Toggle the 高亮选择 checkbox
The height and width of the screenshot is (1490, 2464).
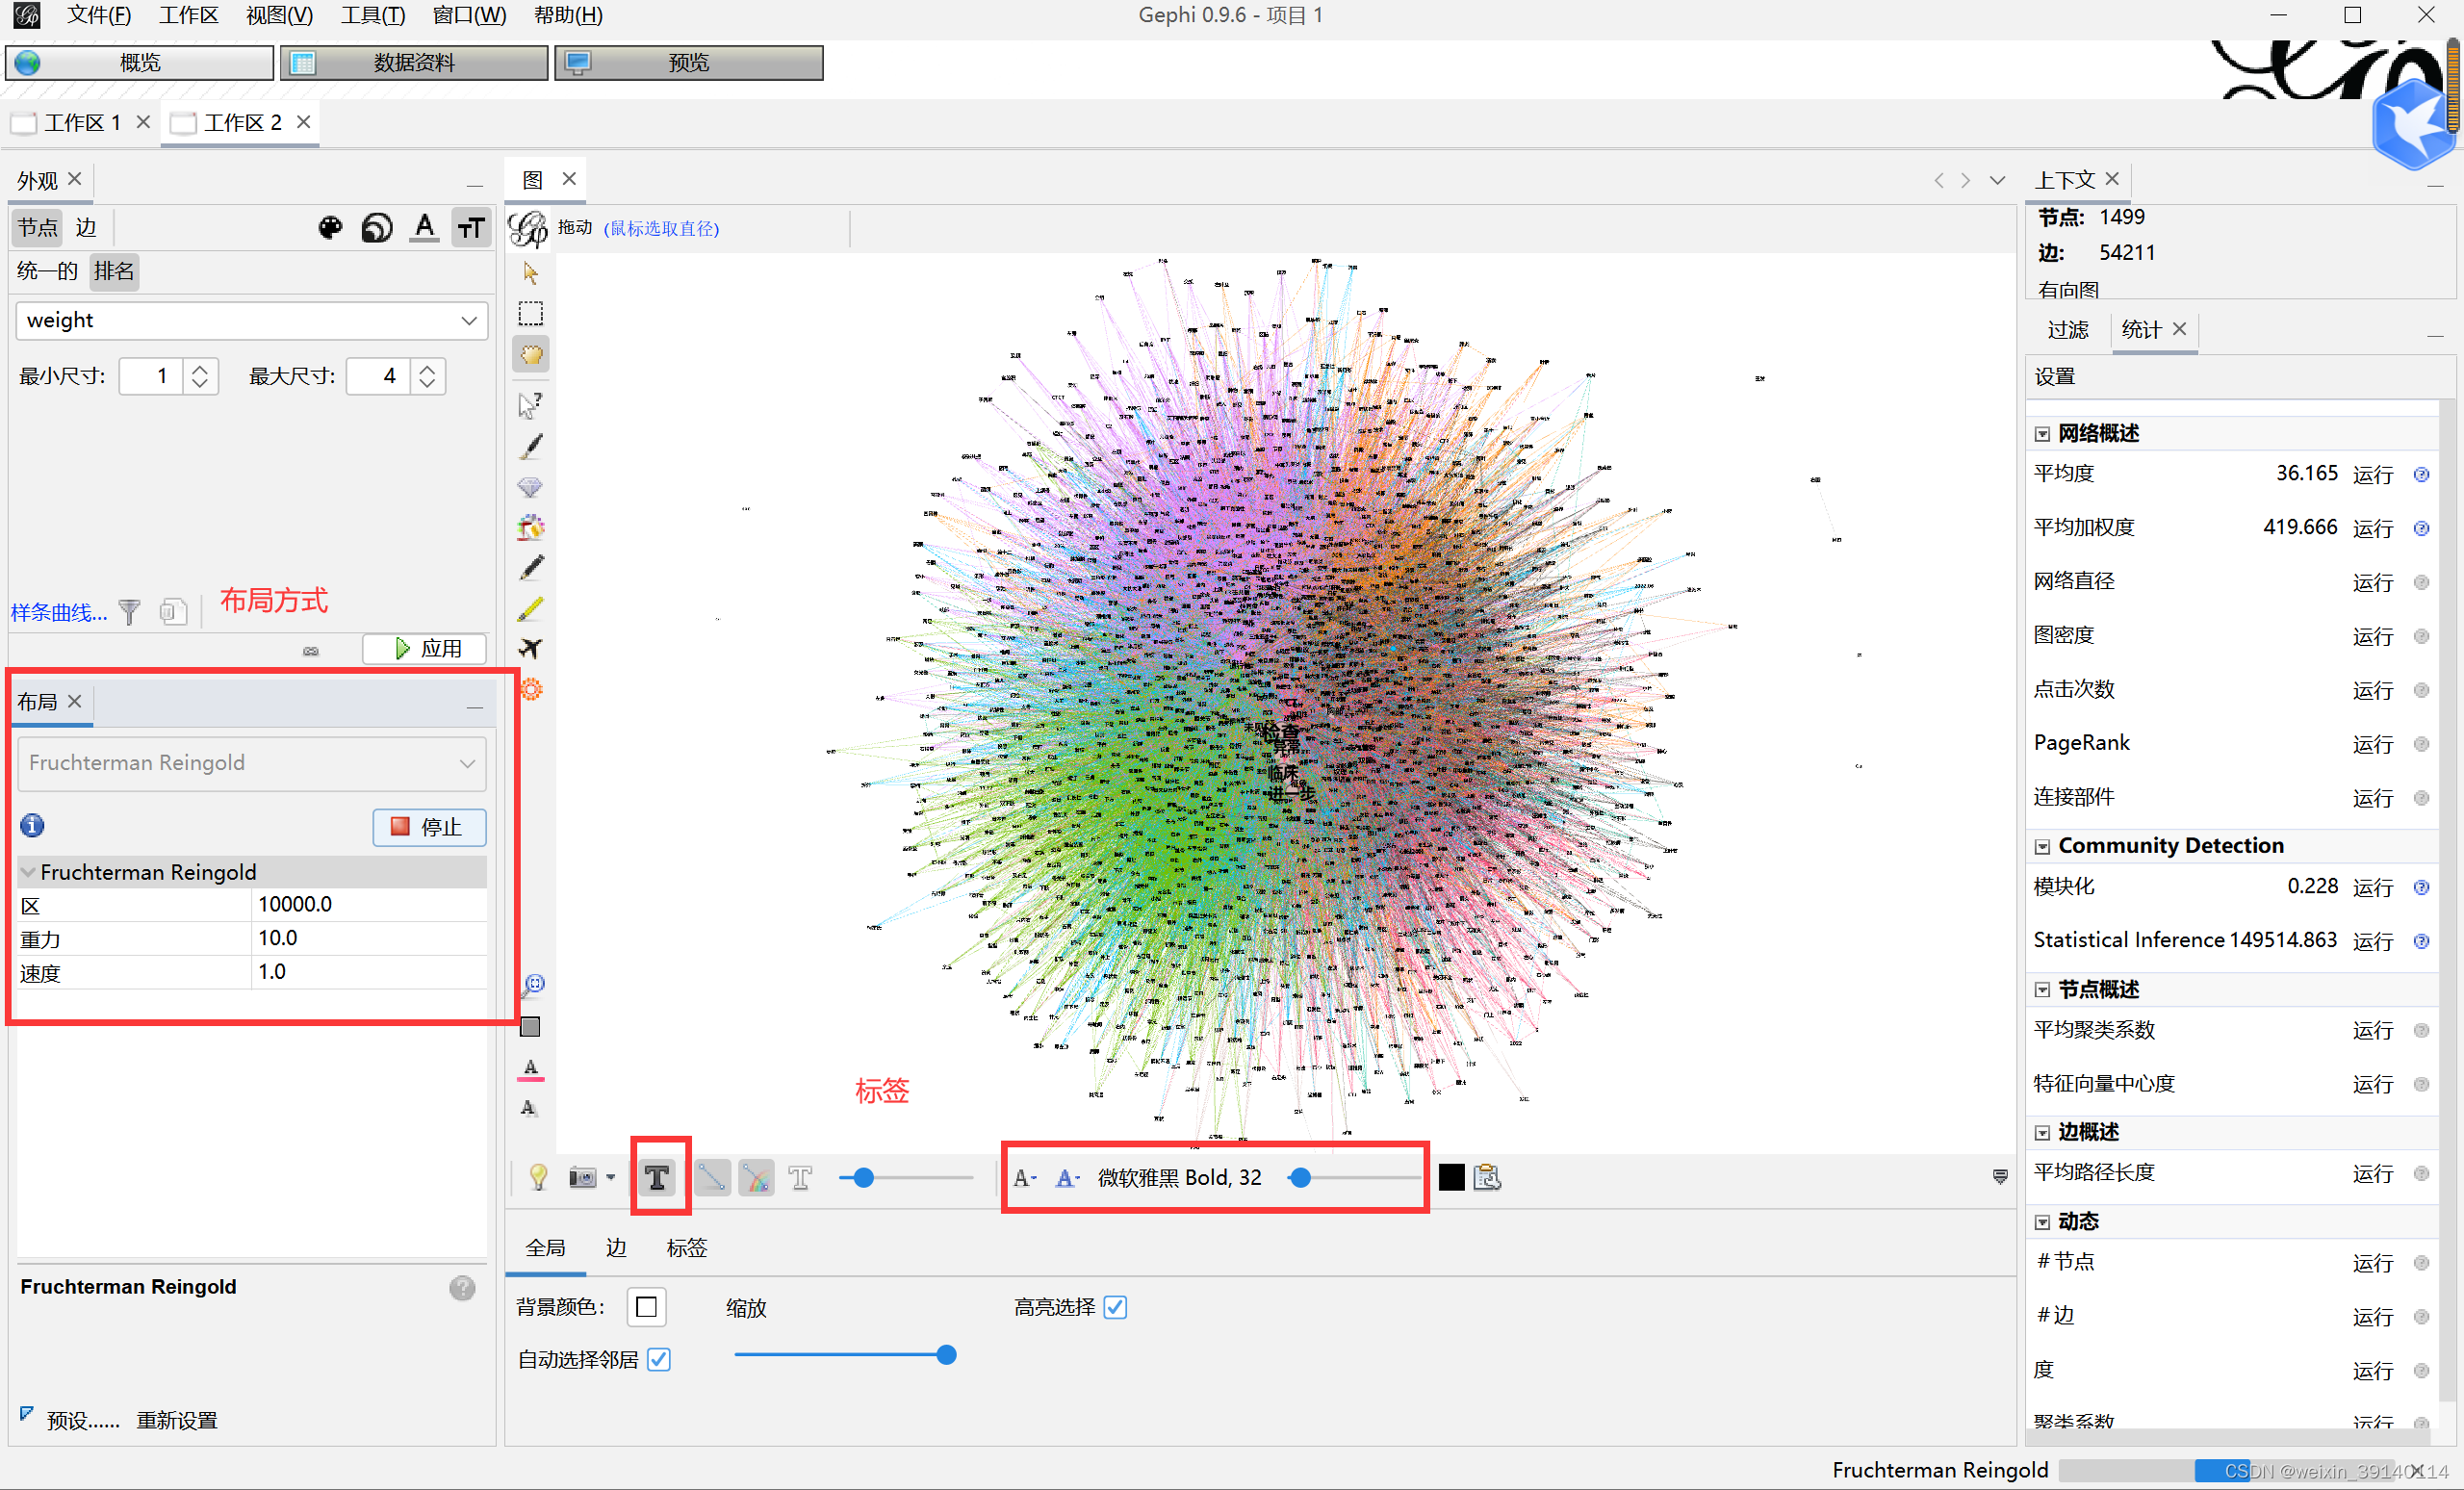click(1115, 1307)
